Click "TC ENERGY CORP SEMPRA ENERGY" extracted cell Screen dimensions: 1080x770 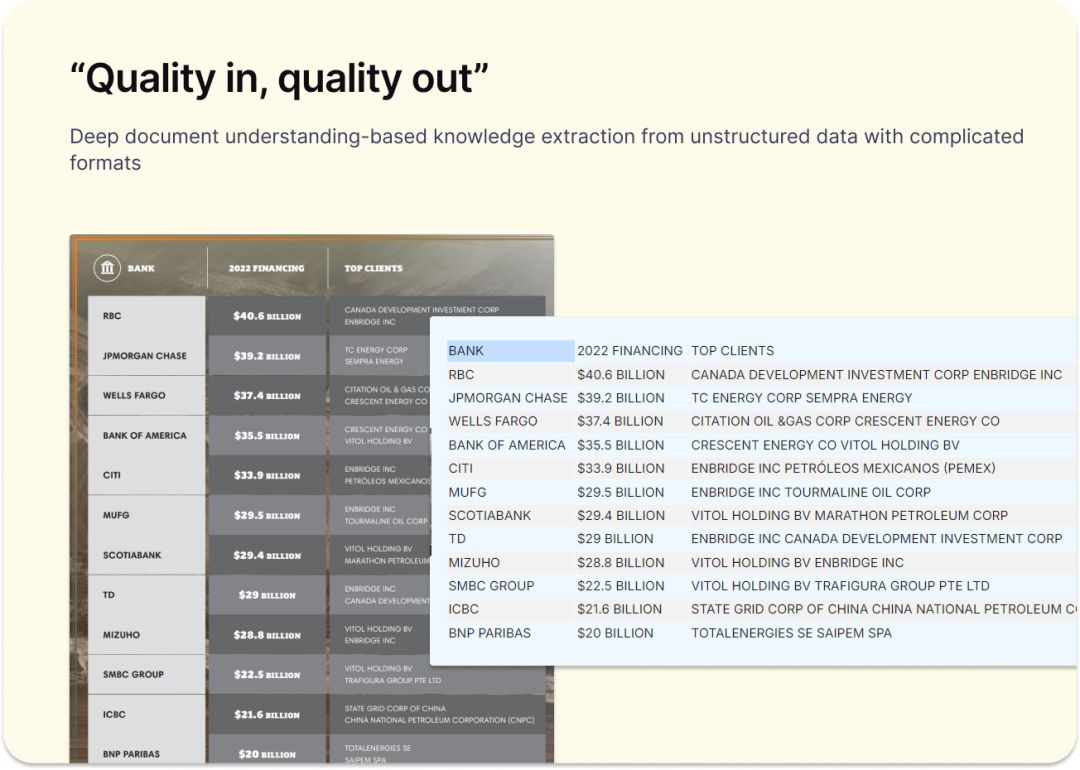[x=801, y=398]
